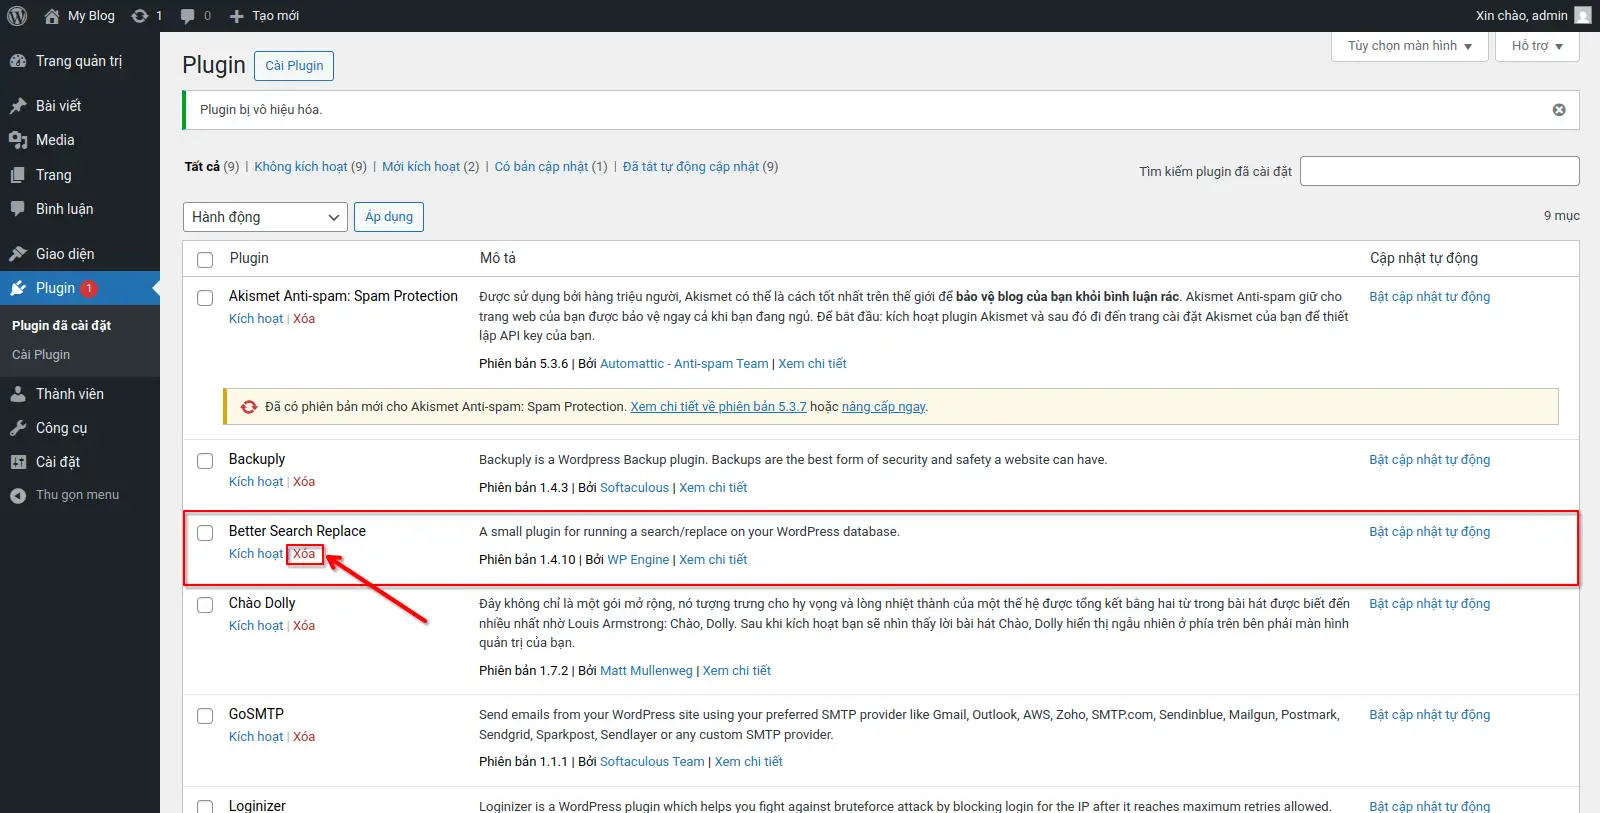Open WP Engine author link
This screenshot has height=813, width=1600.
pyautogui.click(x=638, y=560)
